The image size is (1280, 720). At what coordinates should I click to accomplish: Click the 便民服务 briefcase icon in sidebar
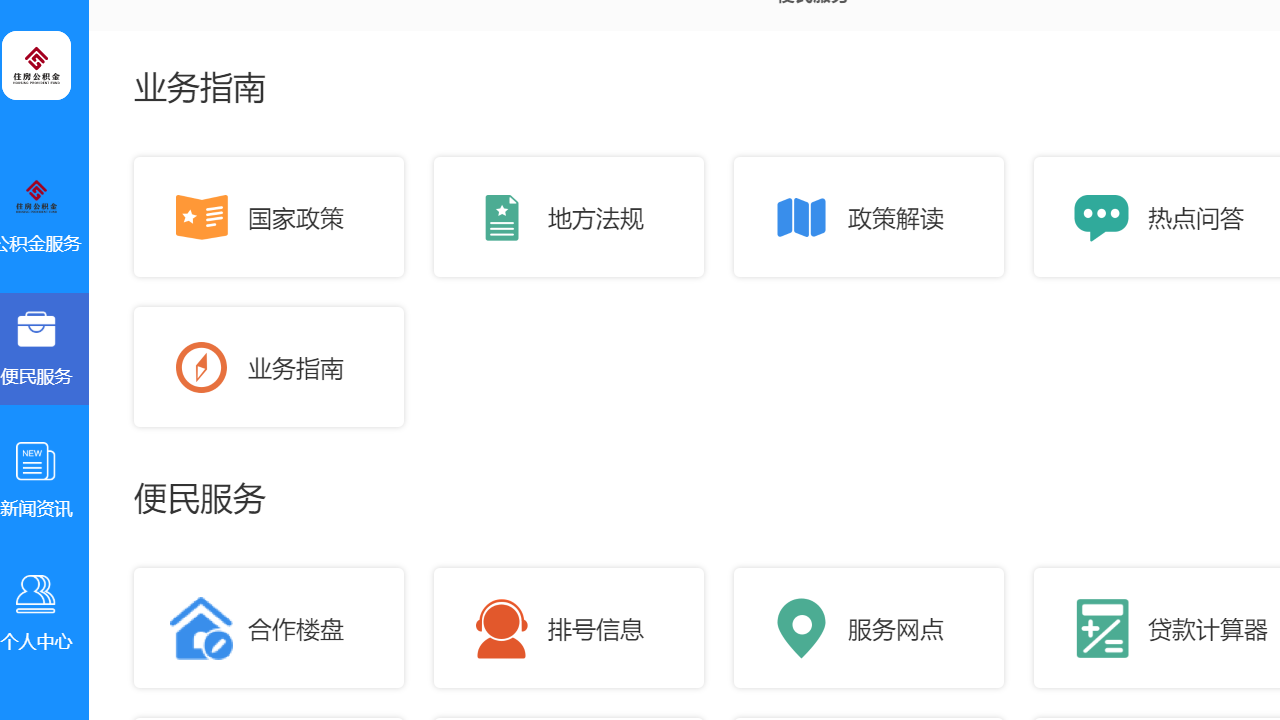[36, 328]
